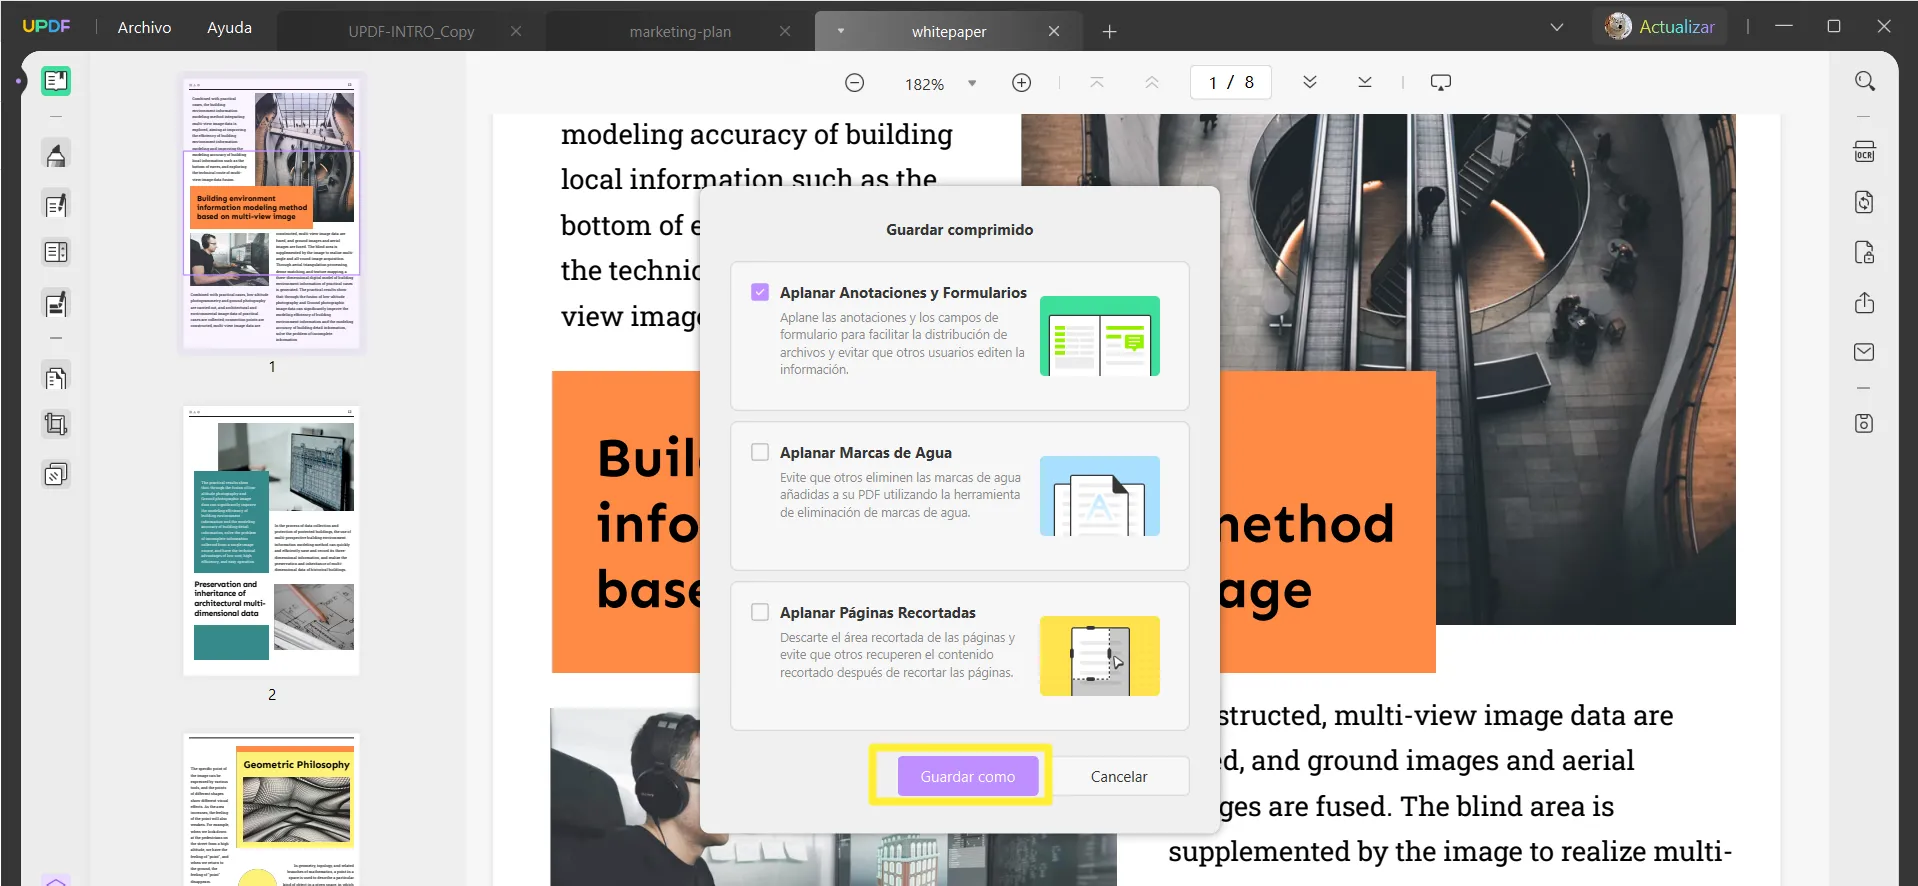
Task: Send file by email icon
Action: [x=1865, y=352]
